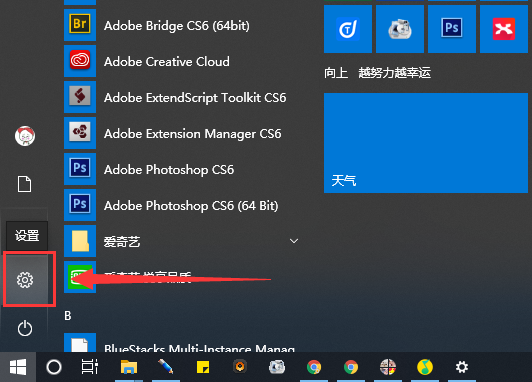Open the yellow sticky notes taskbar icon
The height and width of the screenshot is (382, 532).
203,367
